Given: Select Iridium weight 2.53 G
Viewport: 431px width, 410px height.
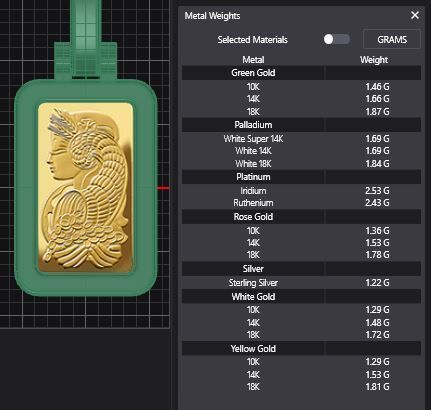Looking at the screenshot, I should point(377,191).
